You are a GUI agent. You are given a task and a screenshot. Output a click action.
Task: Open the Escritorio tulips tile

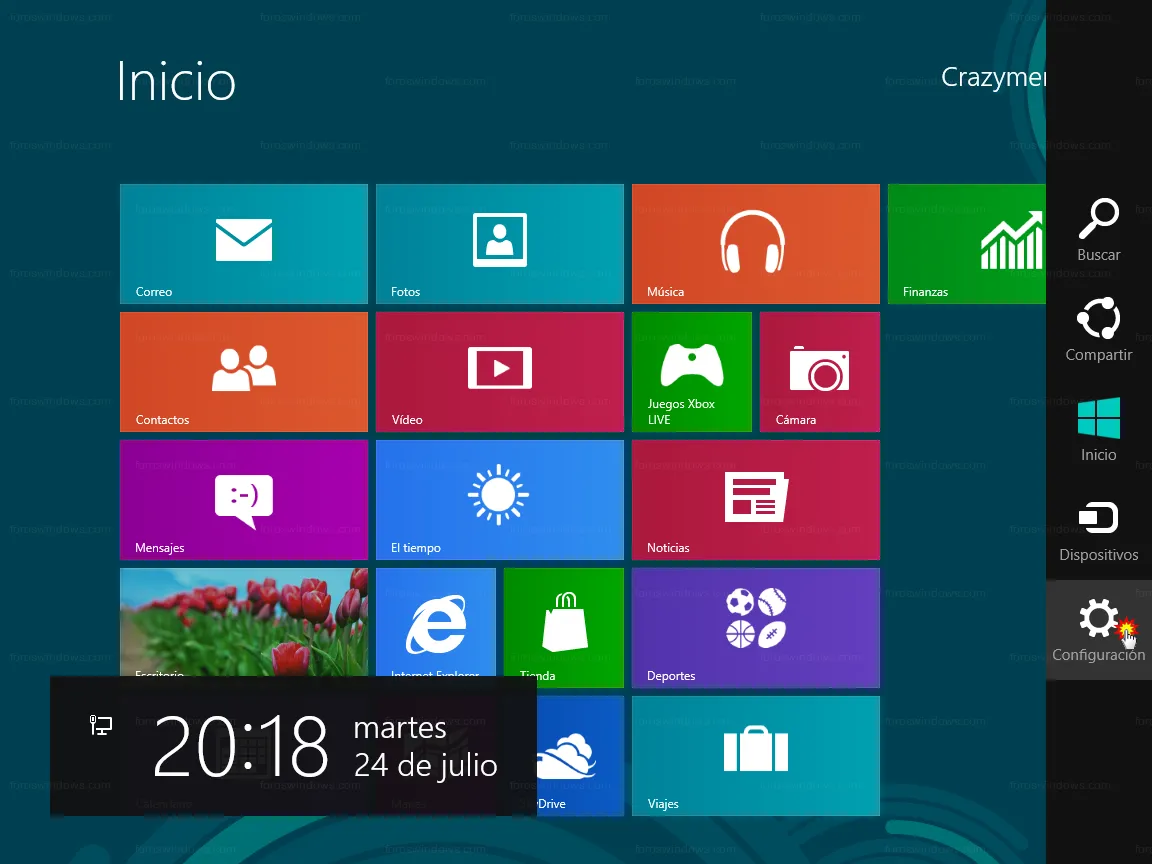tap(244, 622)
